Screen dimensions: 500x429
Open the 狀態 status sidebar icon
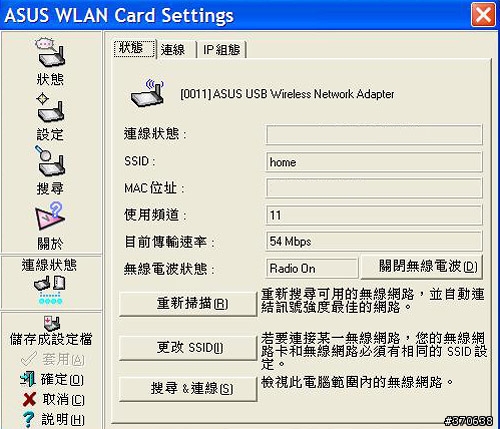50,52
